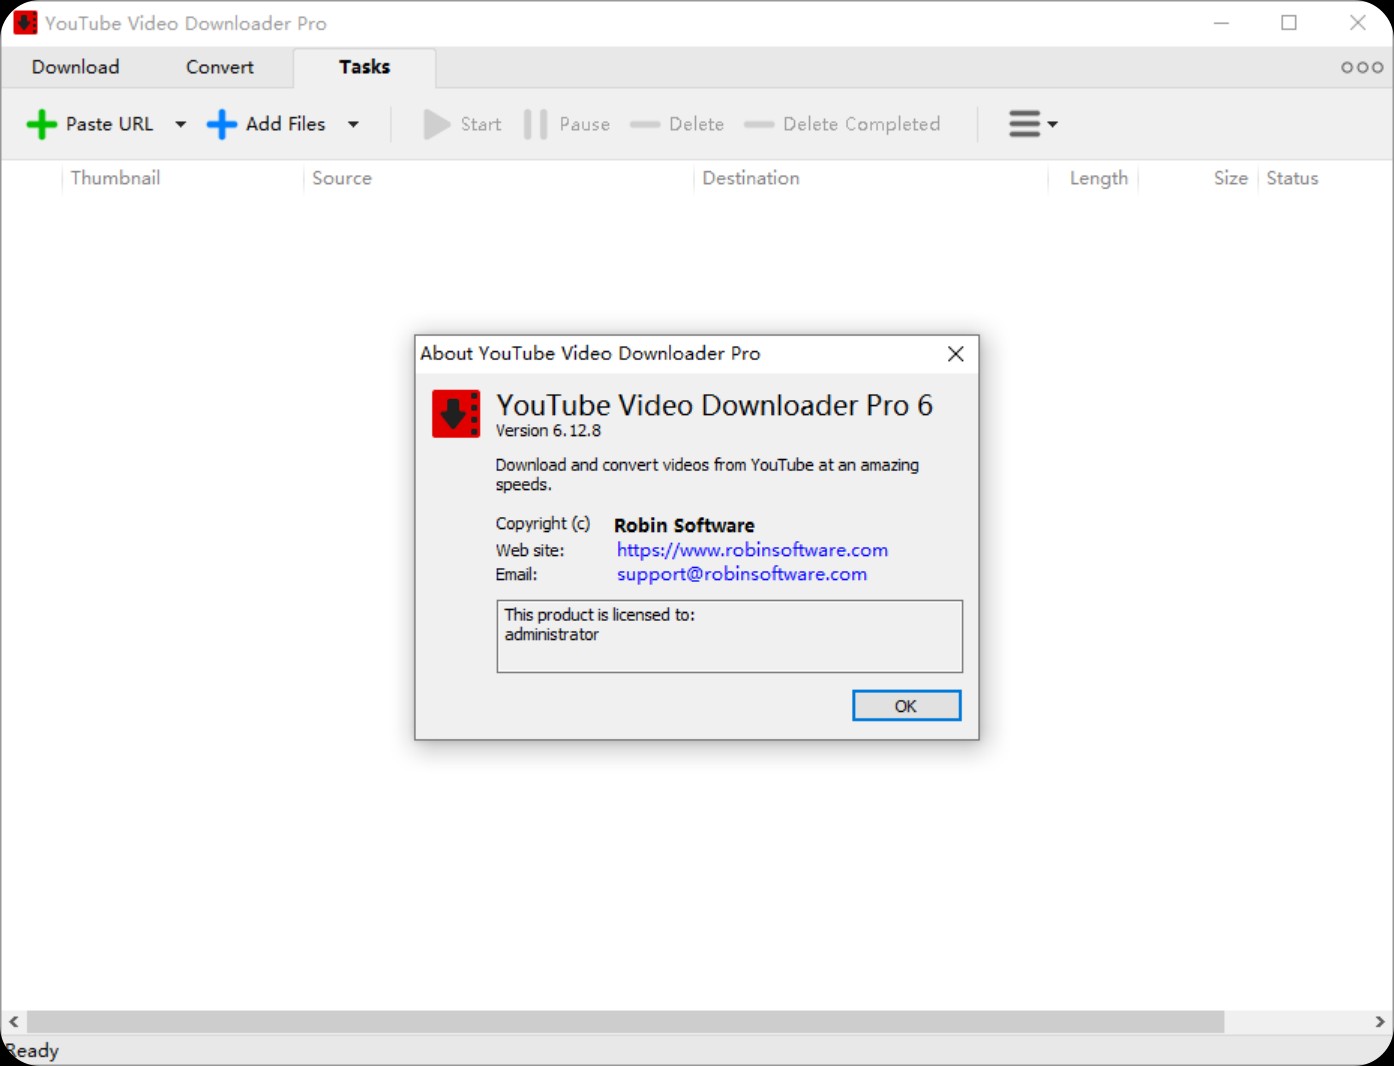
Task: Select the Tasks tab
Action: (x=364, y=67)
